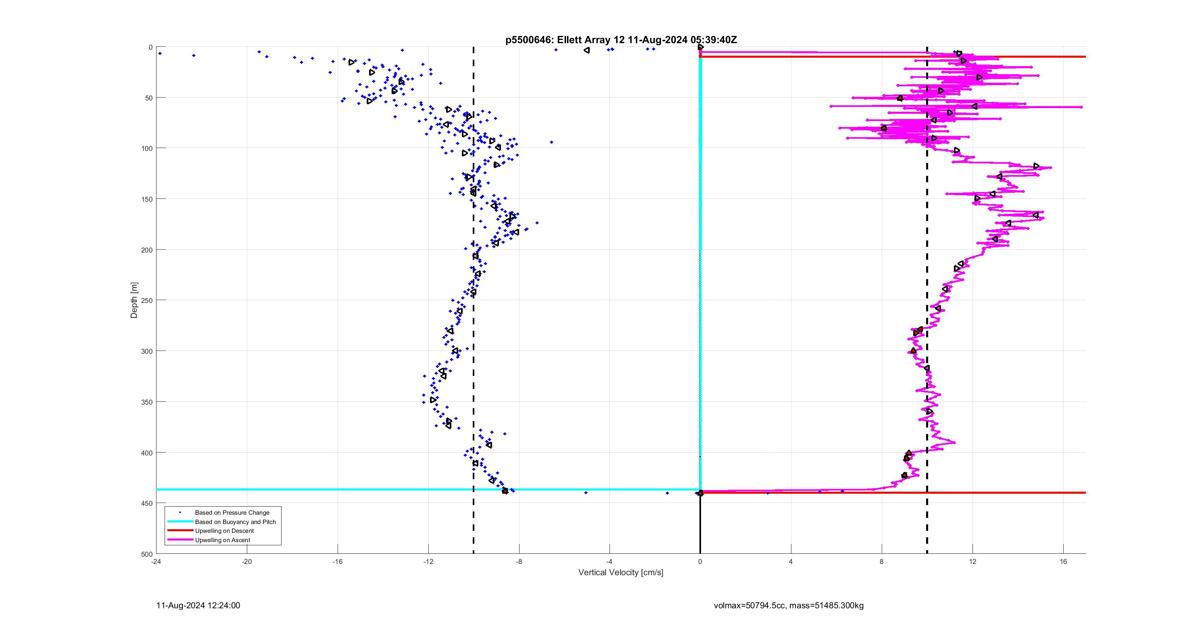
Task: Click the depth axis tick "500"
Action: pos(146,554)
